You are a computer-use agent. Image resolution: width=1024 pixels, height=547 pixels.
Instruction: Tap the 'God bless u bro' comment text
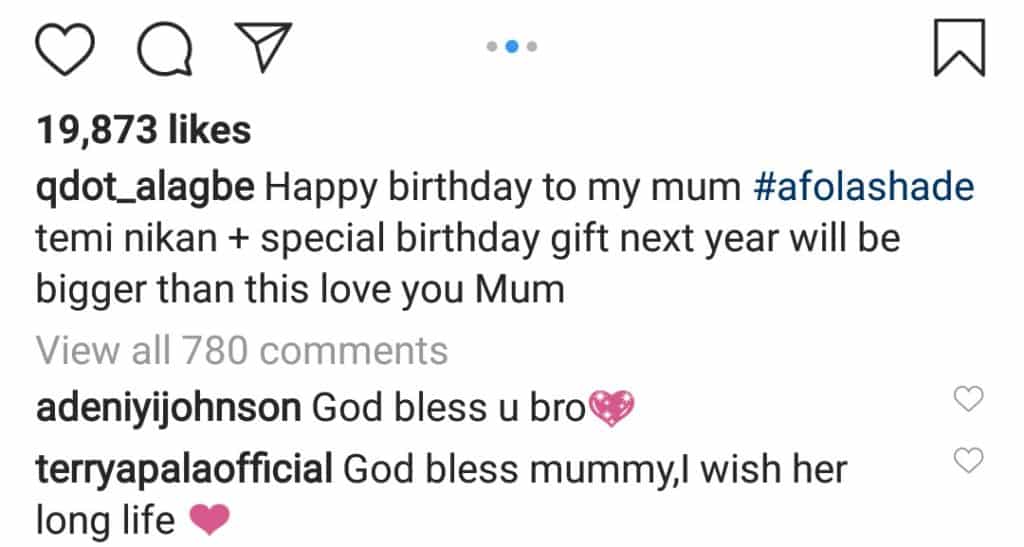pos(449,407)
